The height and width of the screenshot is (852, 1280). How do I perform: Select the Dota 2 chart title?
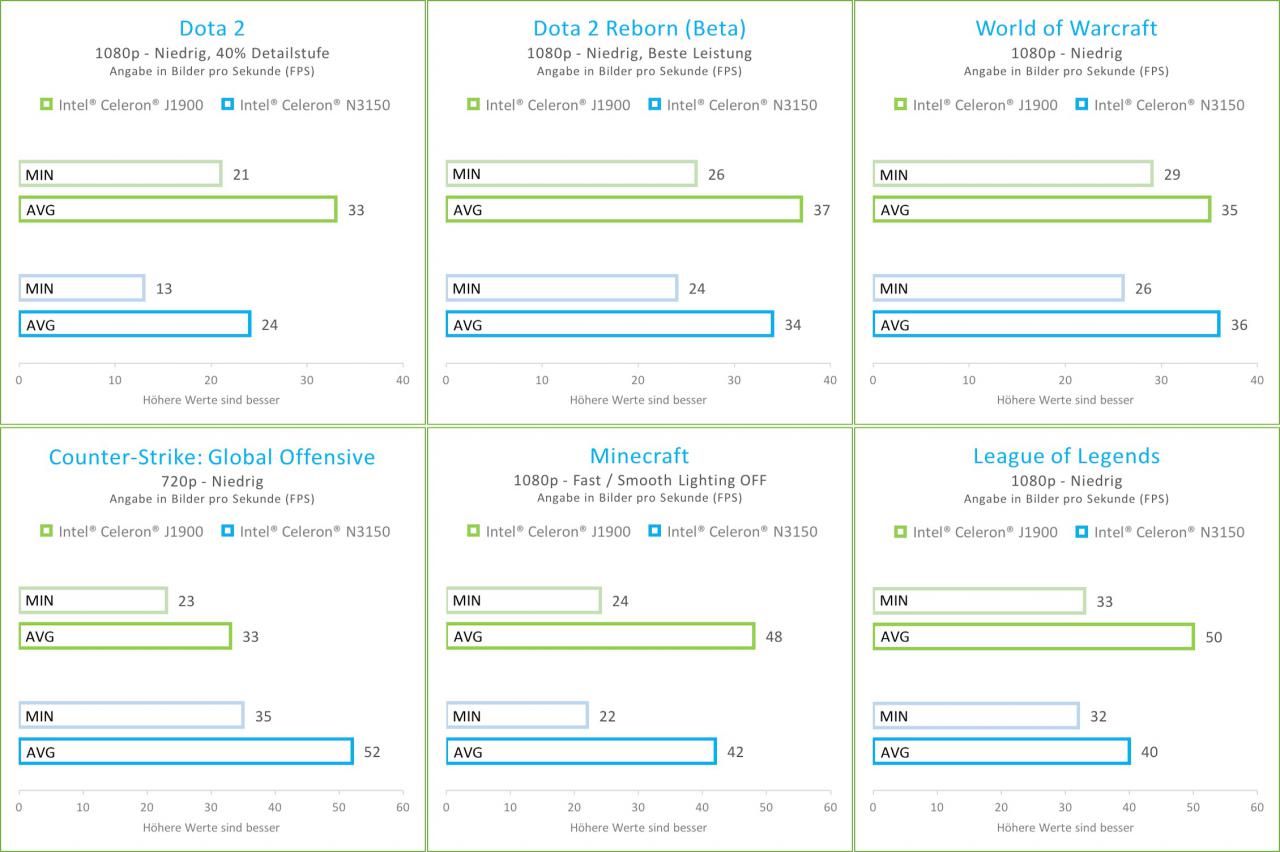(212, 28)
